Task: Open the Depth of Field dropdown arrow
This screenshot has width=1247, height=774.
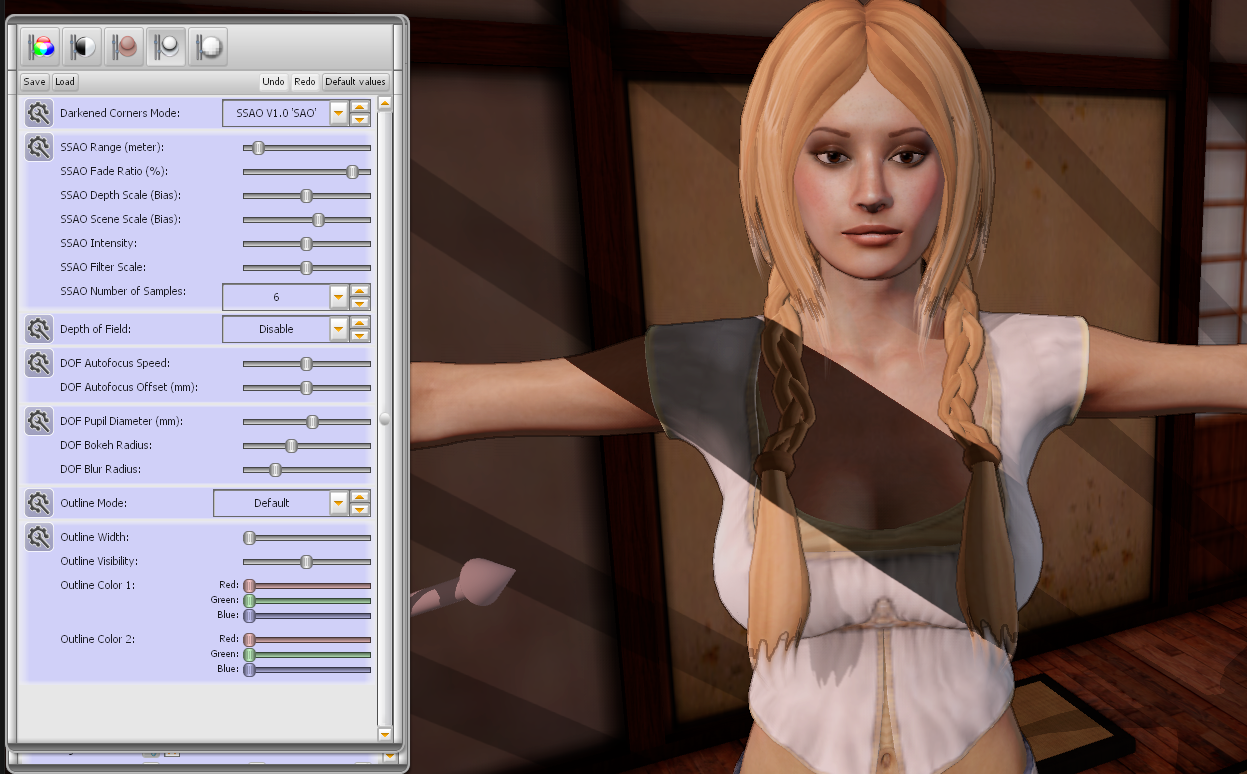Action: (339, 329)
